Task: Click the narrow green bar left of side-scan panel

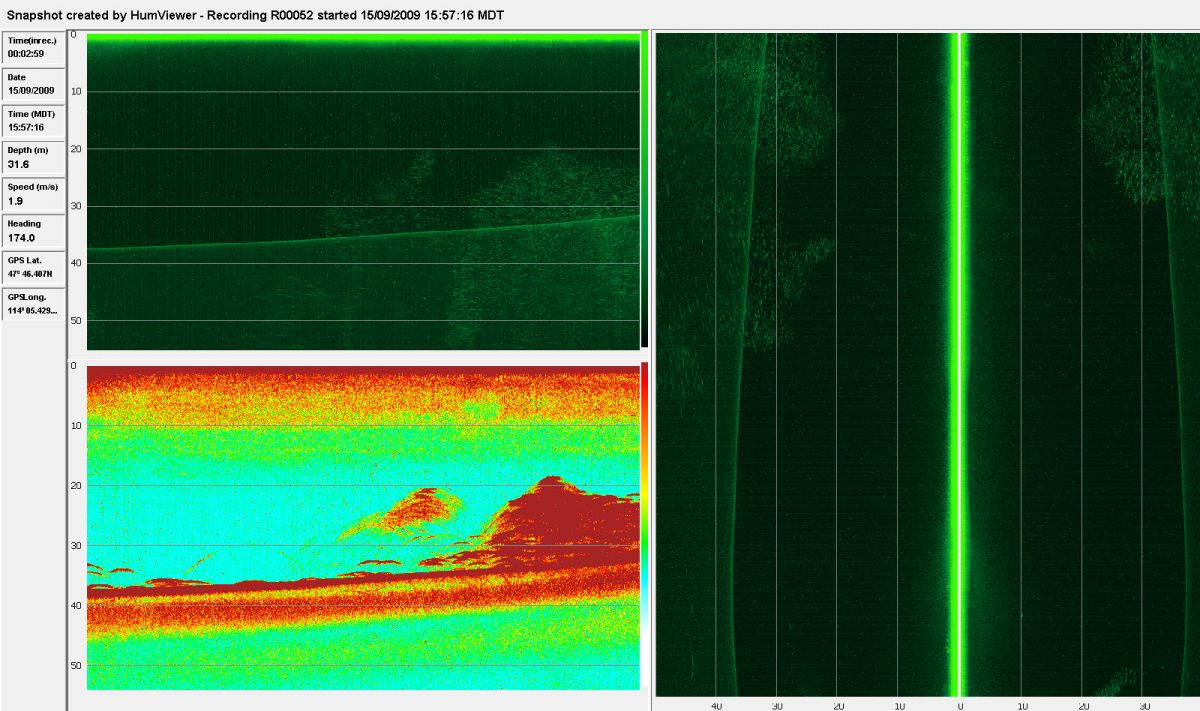Action: coord(655,360)
